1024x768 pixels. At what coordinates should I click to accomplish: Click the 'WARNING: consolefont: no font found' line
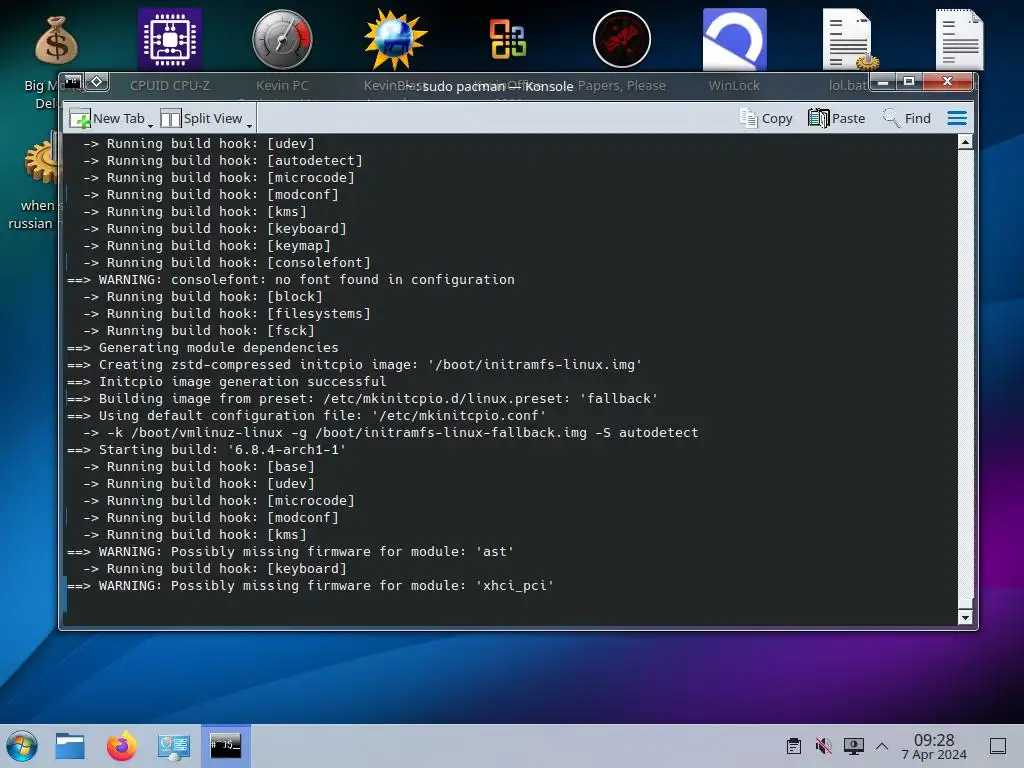point(291,280)
